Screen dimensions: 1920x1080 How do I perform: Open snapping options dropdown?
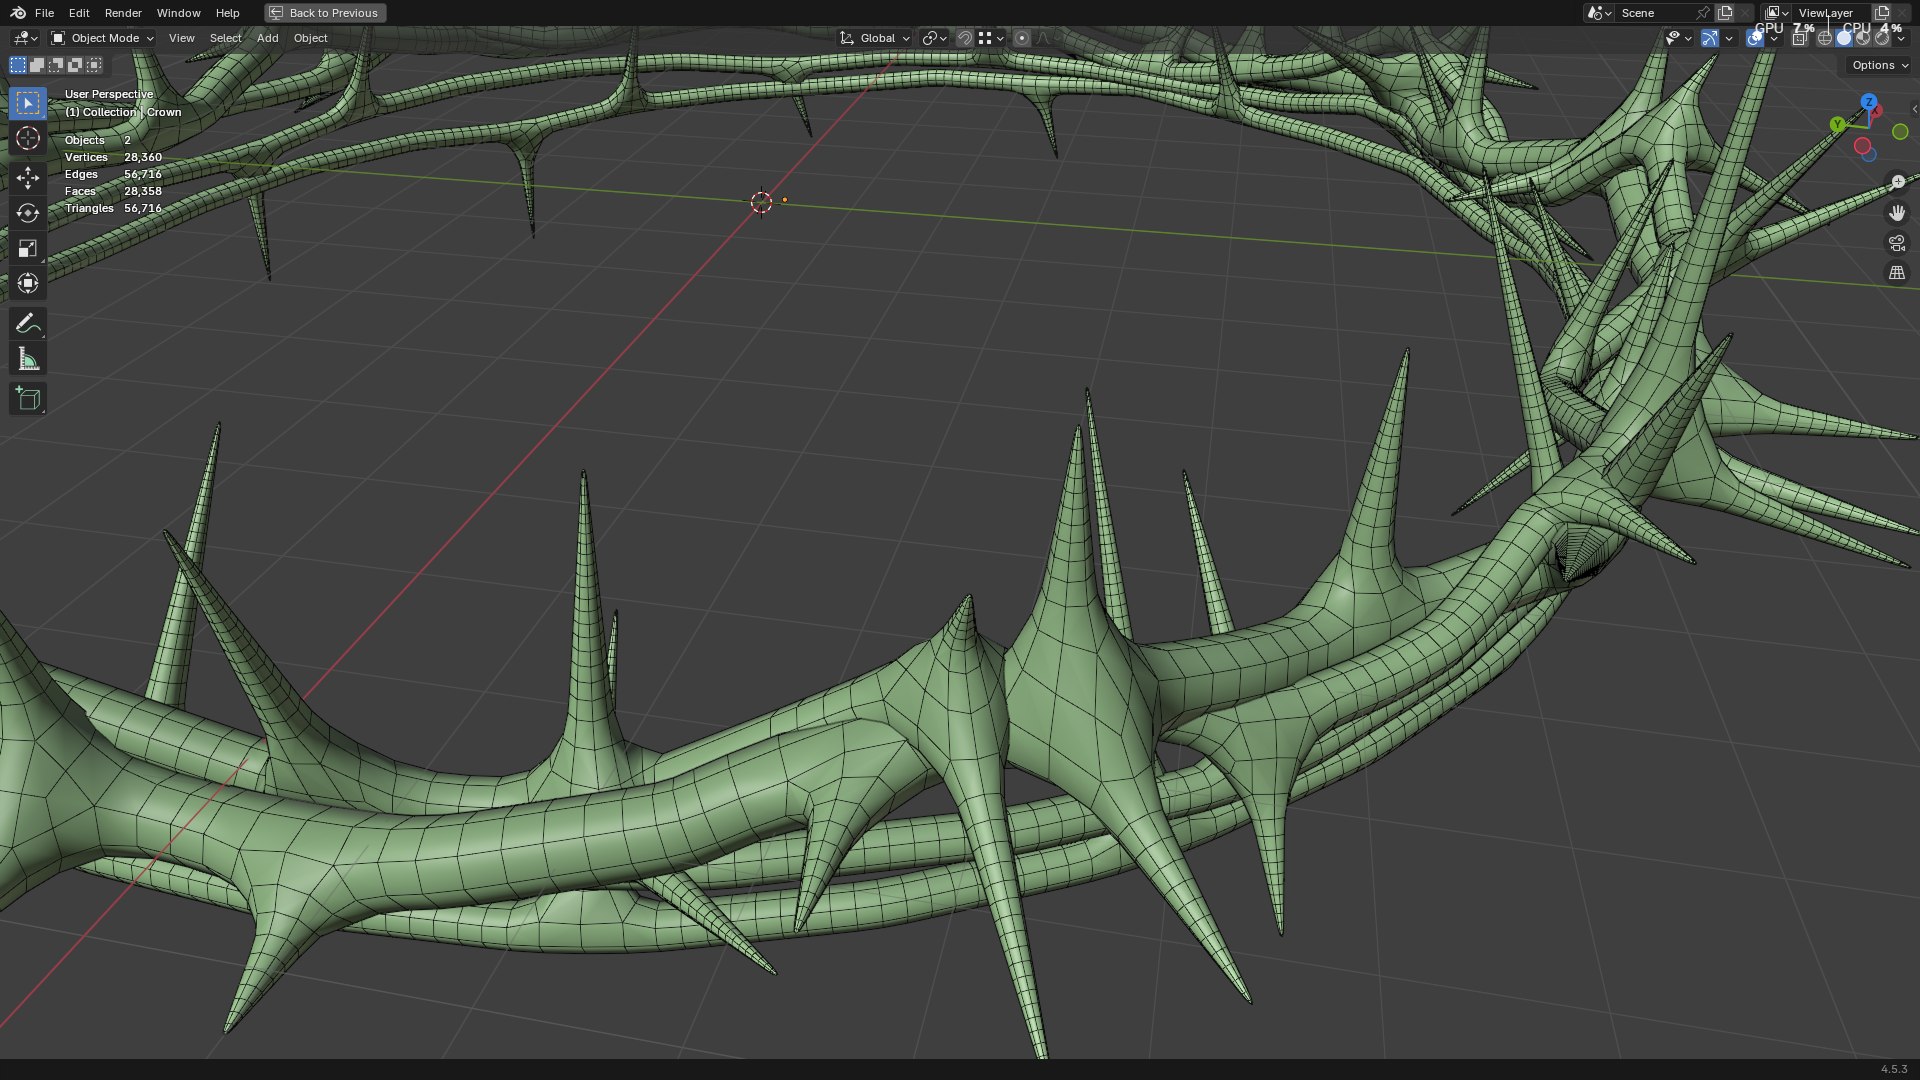(991, 38)
